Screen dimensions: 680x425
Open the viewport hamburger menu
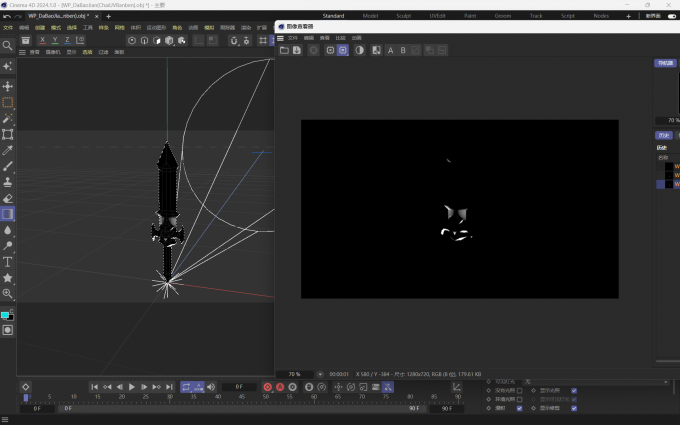[22, 52]
